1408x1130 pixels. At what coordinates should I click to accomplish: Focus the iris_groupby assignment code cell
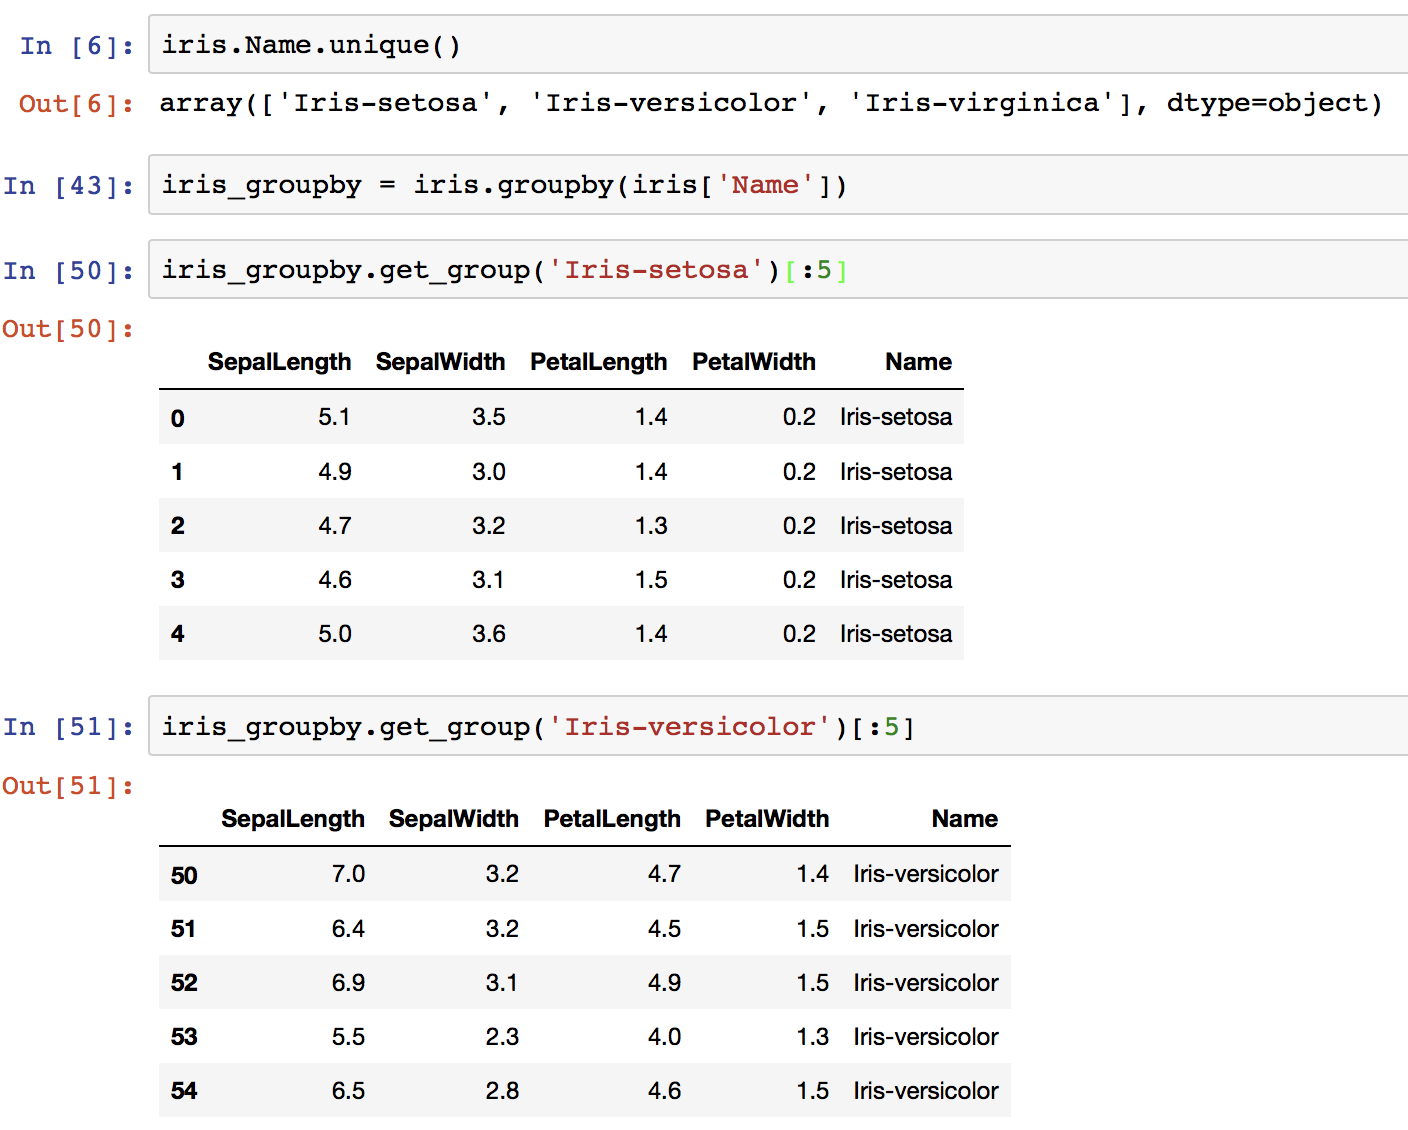(x=700, y=185)
